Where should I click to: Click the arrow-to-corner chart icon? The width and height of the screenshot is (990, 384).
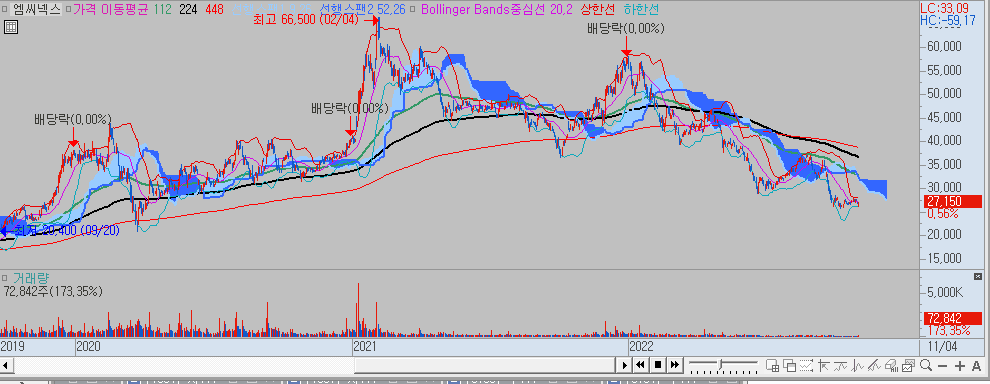(823, 365)
